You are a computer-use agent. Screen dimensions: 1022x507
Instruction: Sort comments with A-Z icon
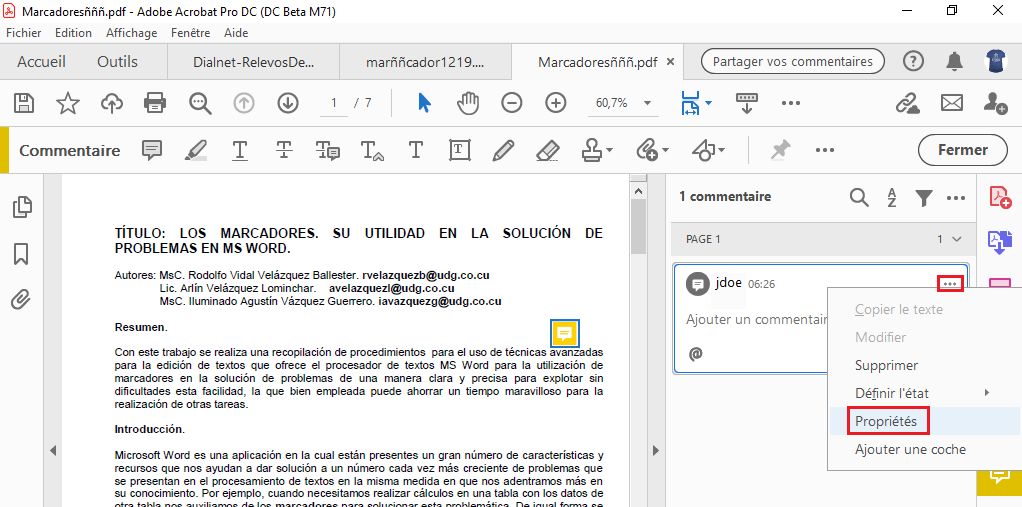tap(891, 197)
